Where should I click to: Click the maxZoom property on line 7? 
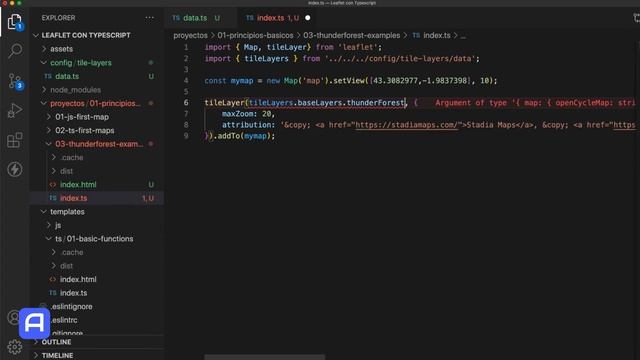click(x=240, y=113)
